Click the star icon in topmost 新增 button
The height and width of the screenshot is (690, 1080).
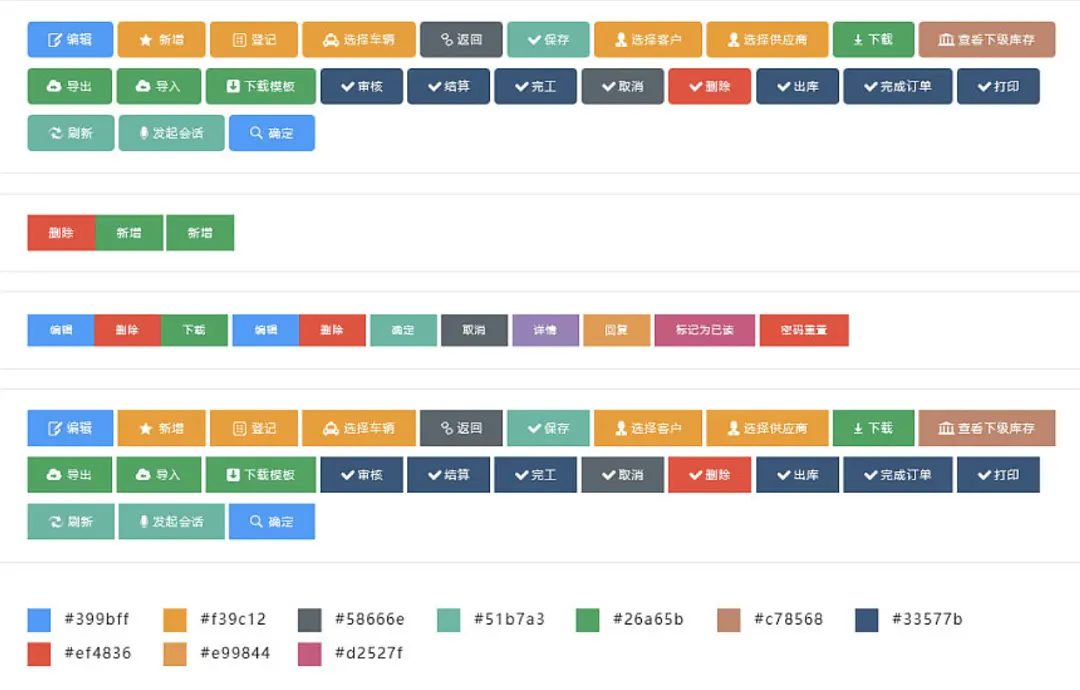click(x=145, y=40)
